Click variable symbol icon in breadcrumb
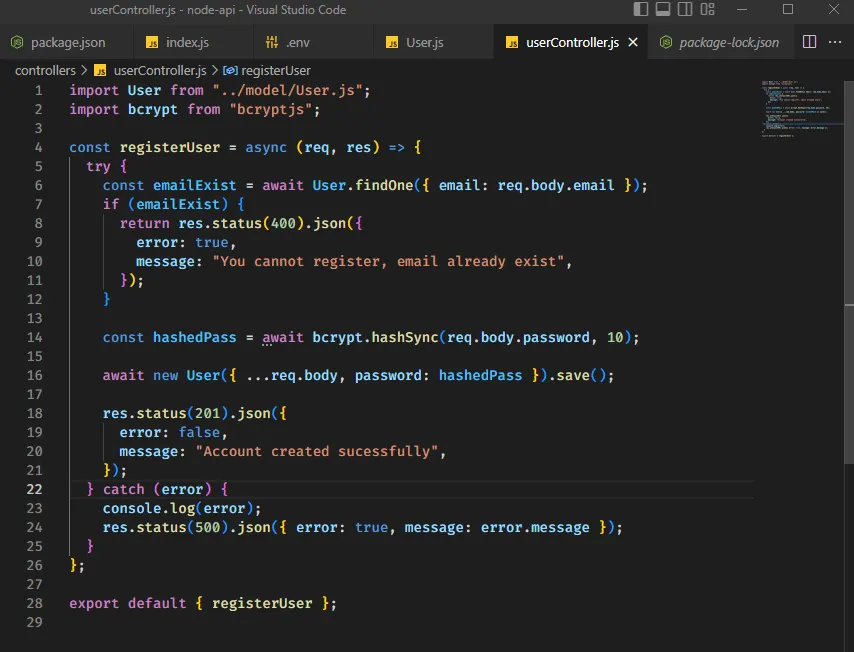 pos(230,70)
